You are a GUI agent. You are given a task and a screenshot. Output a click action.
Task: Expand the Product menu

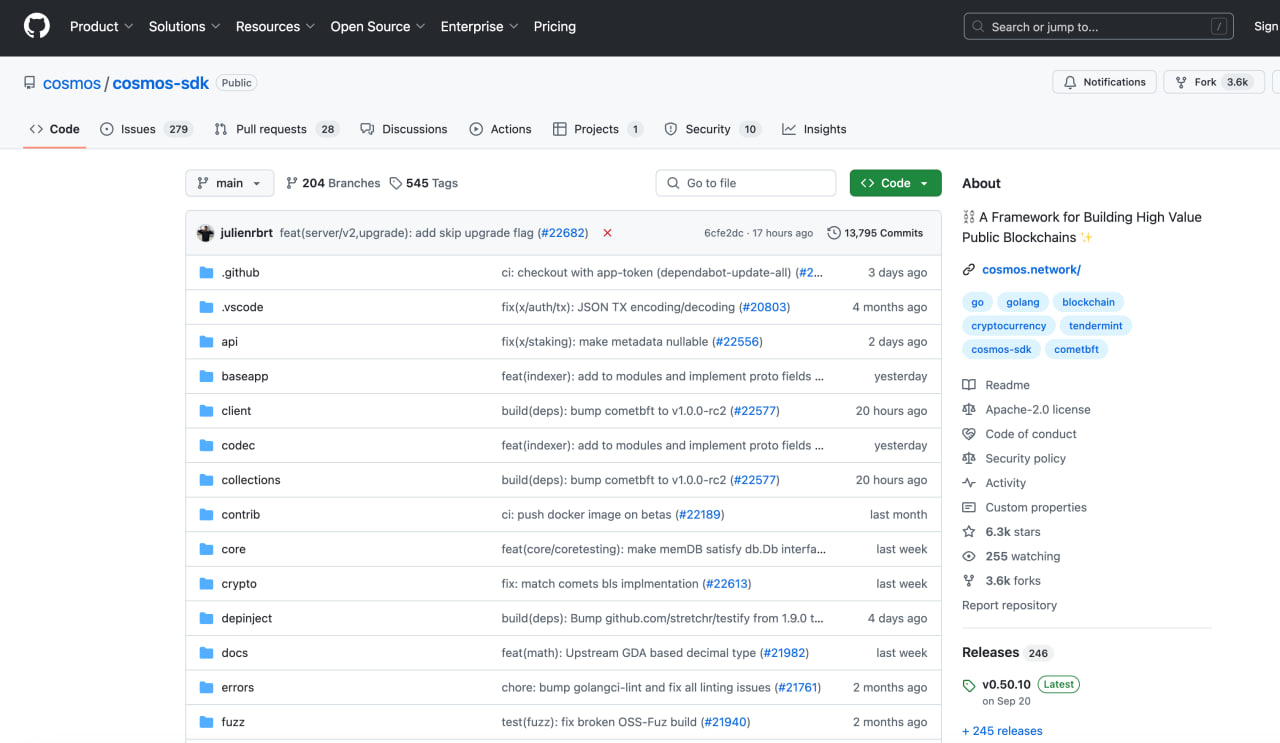pyautogui.click(x=101, y=27)
